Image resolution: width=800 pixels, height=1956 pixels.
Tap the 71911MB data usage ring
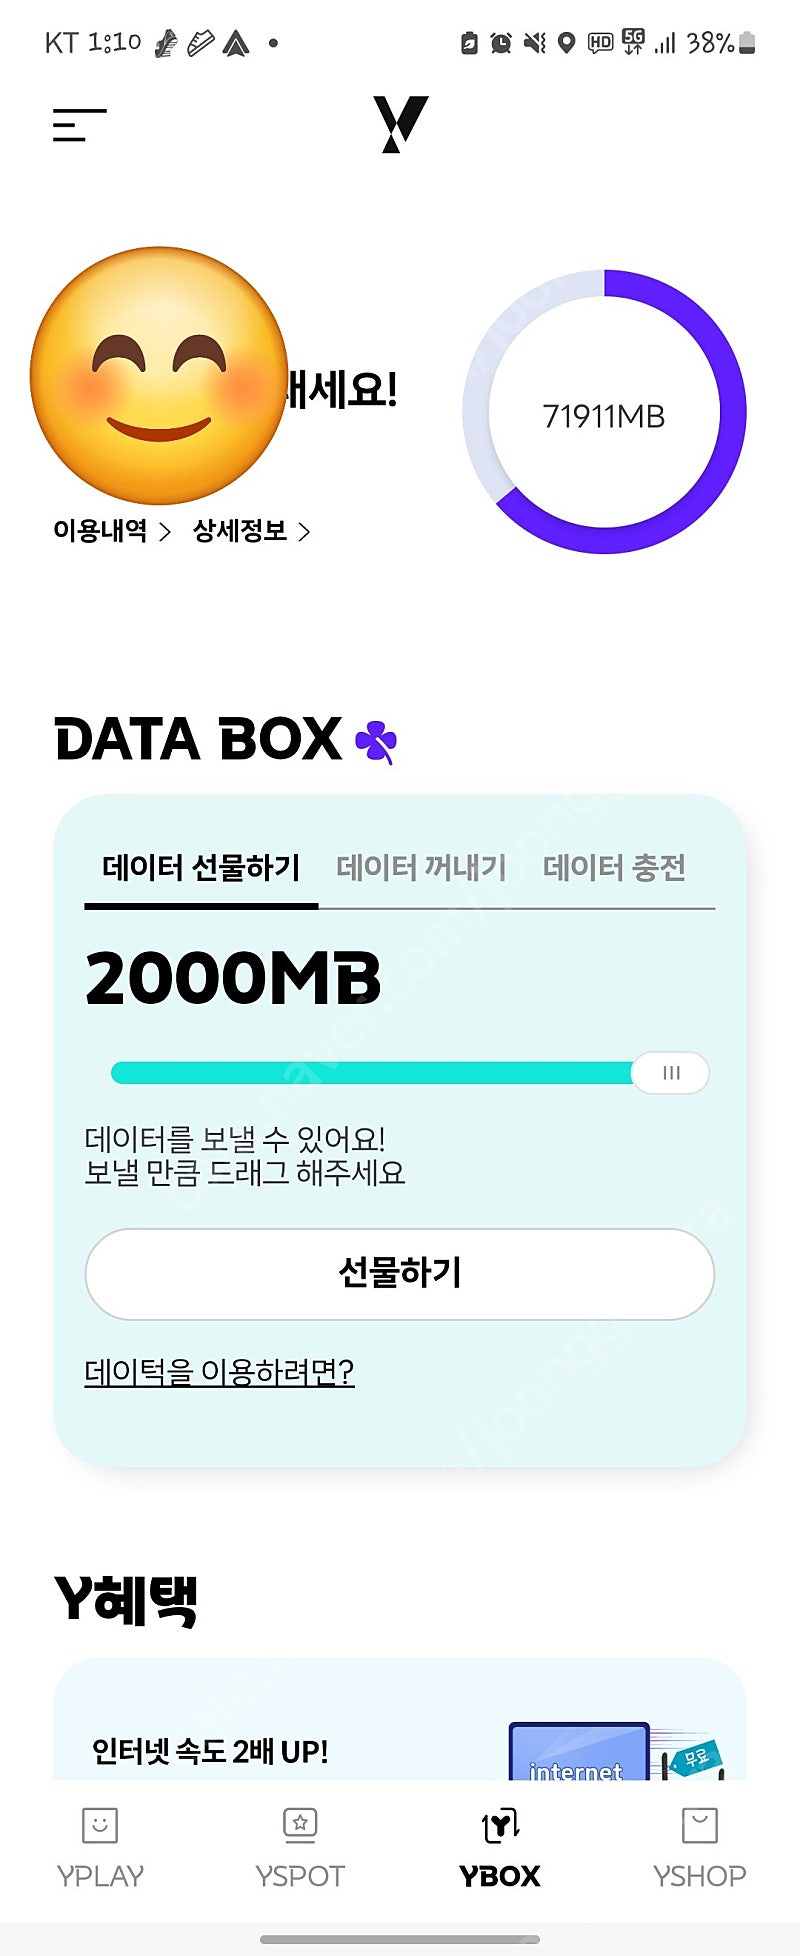604,411
